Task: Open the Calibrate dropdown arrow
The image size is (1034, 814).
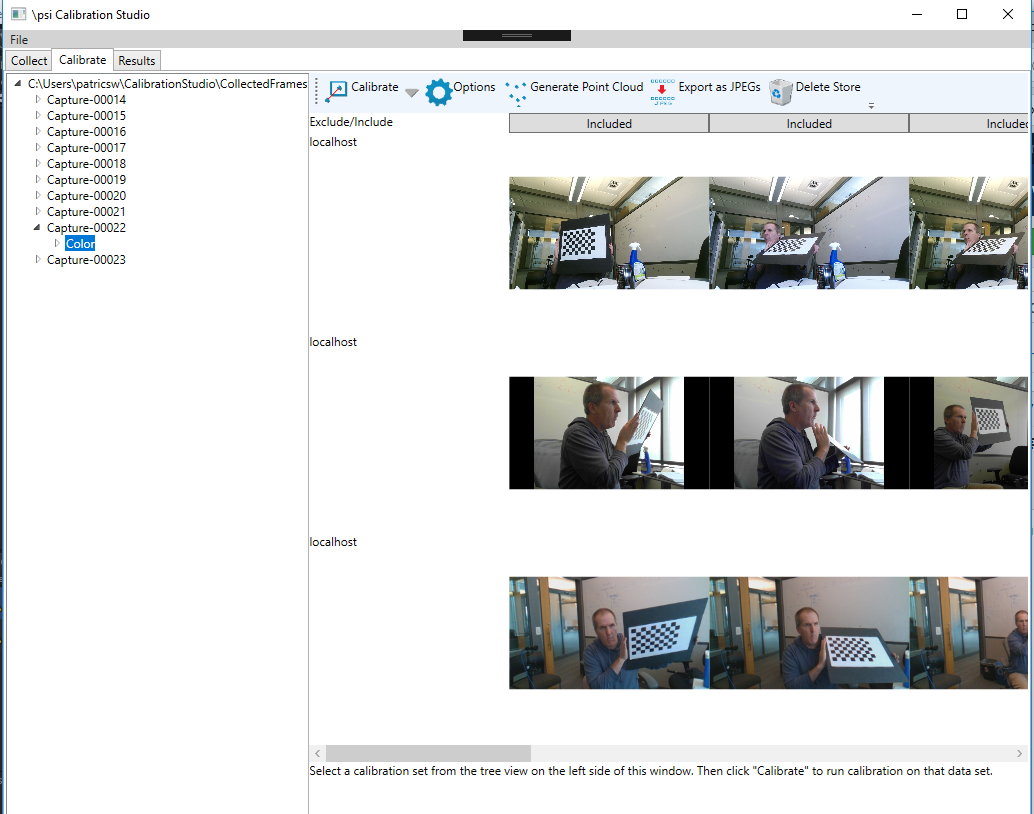Action: click(x=411, y=92)
